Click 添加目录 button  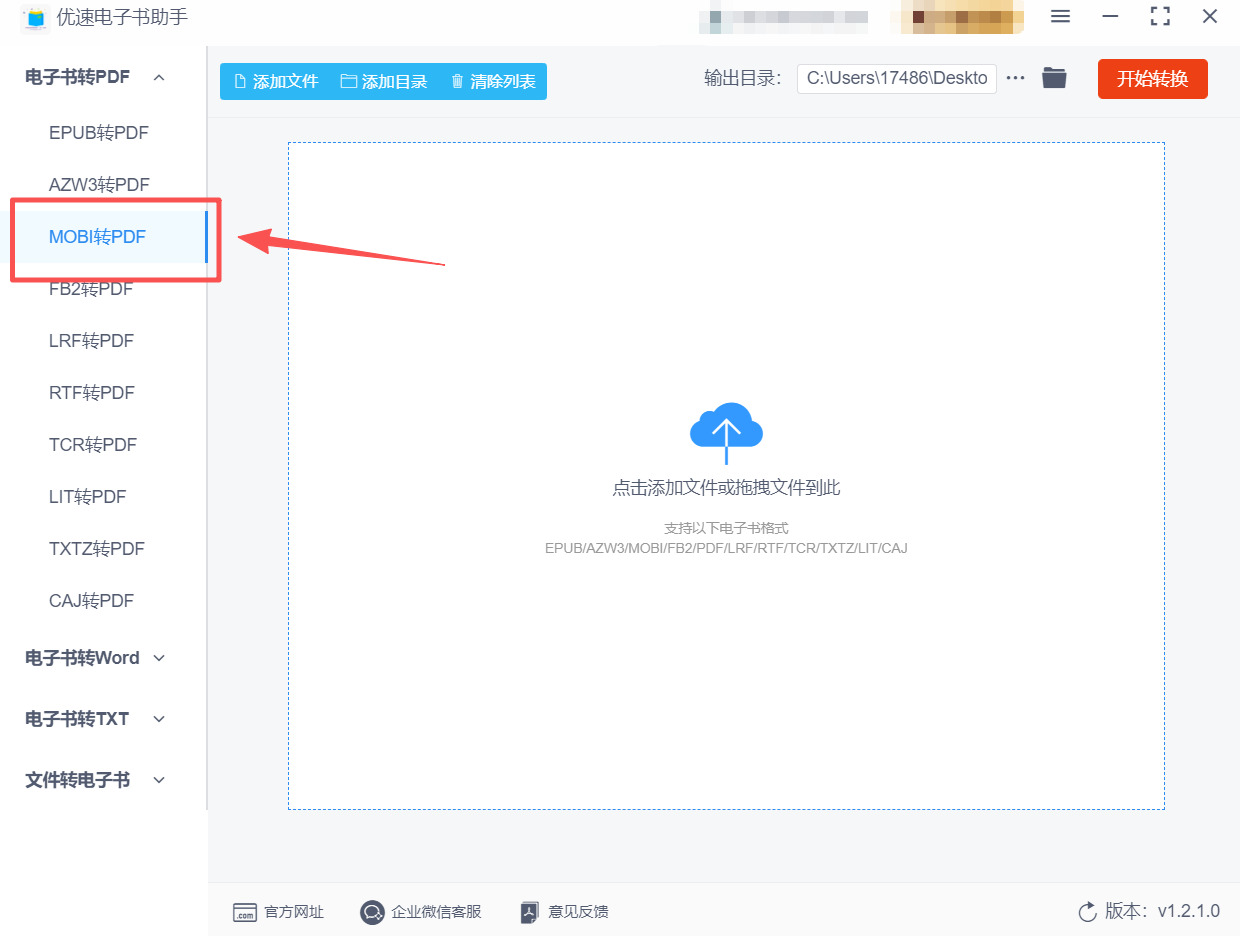(x=384, y=82)
